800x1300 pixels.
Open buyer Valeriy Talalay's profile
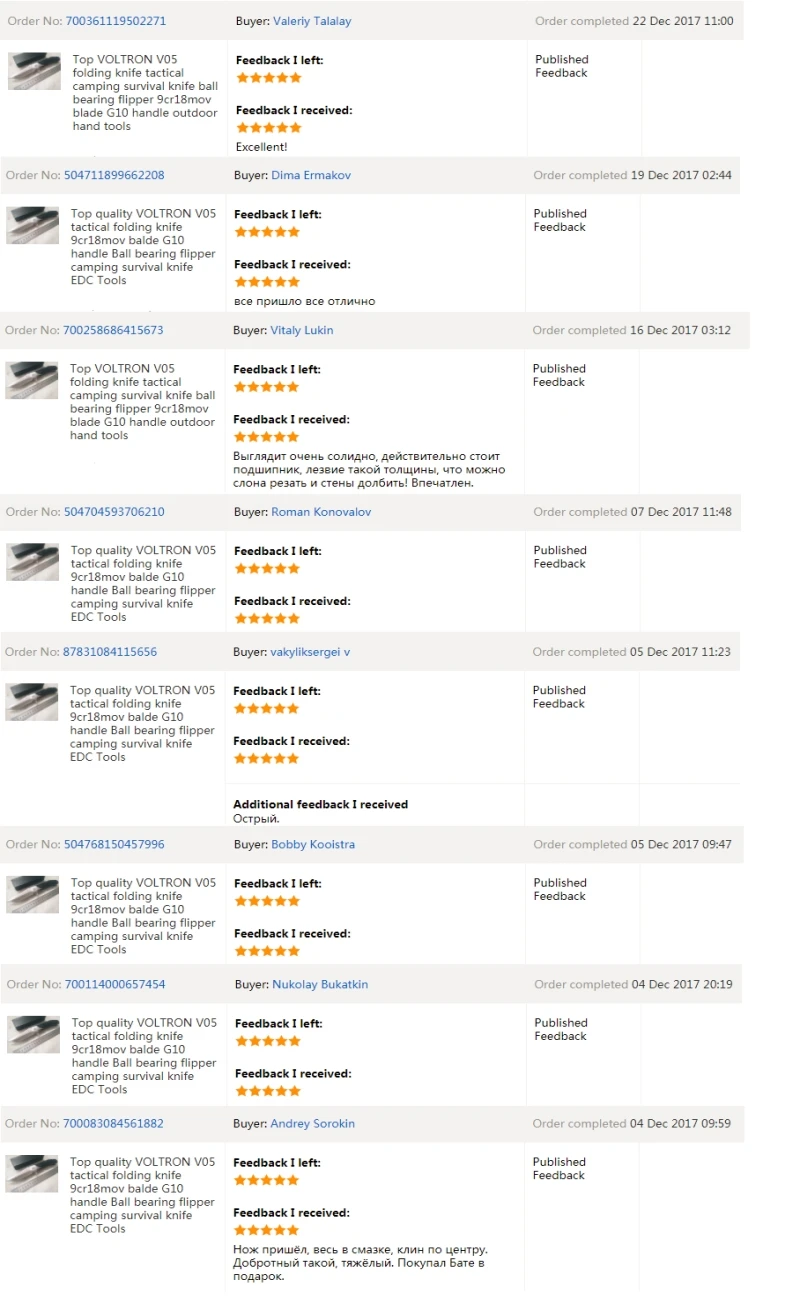pos(312,21)
